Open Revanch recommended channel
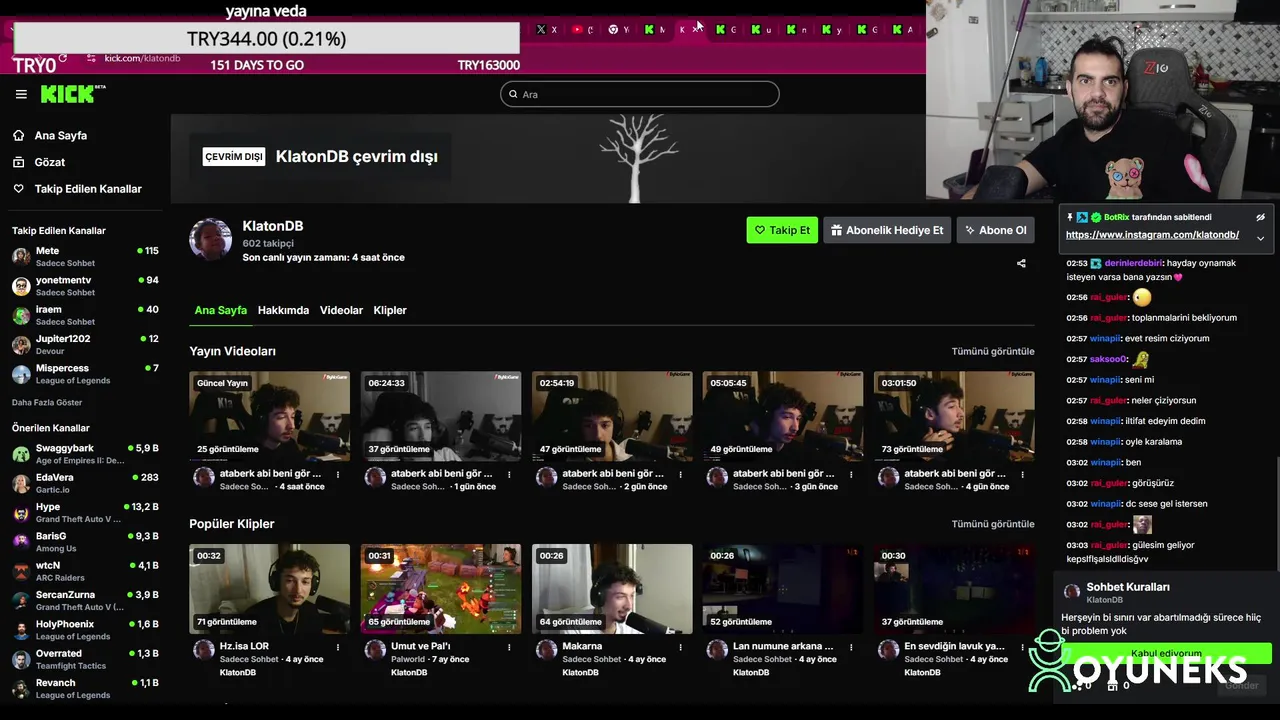This screenshot has height=720, width=1280. (x=84, y=689)
